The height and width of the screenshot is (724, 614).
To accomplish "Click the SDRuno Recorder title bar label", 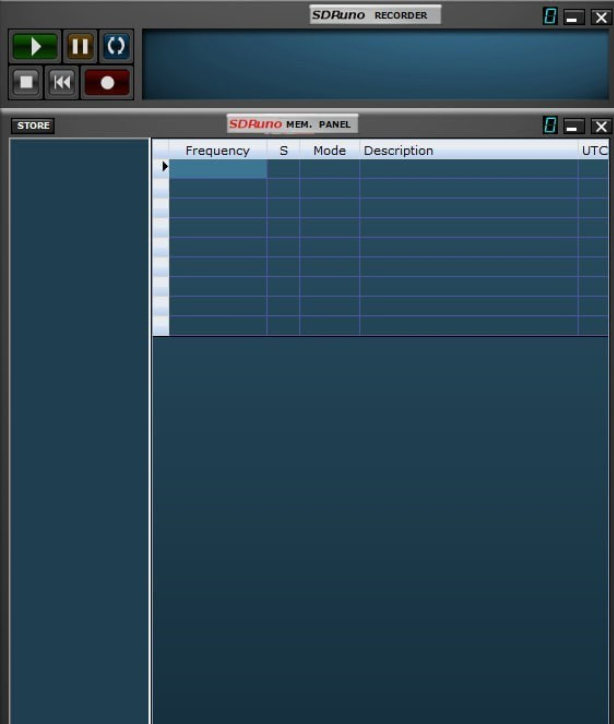I will (x=375, y=15).
